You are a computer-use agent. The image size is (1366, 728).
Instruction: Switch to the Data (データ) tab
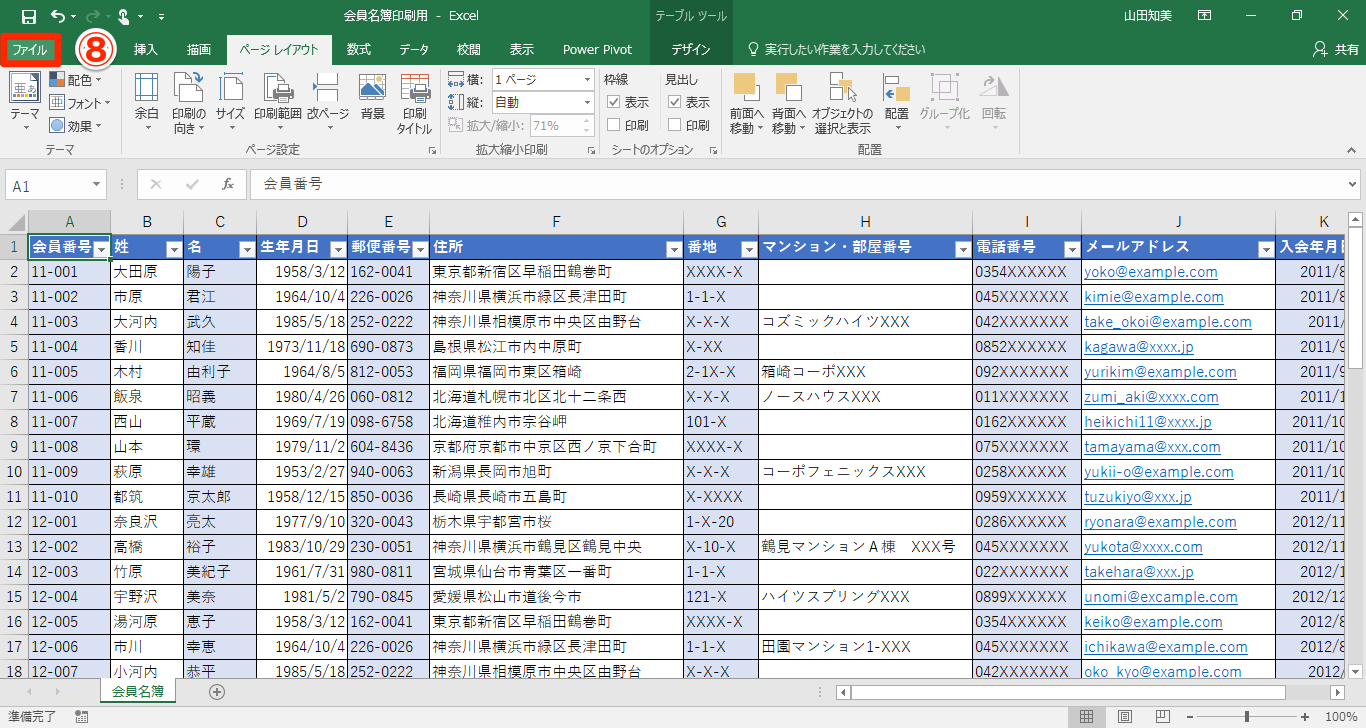tap(414, 49)
